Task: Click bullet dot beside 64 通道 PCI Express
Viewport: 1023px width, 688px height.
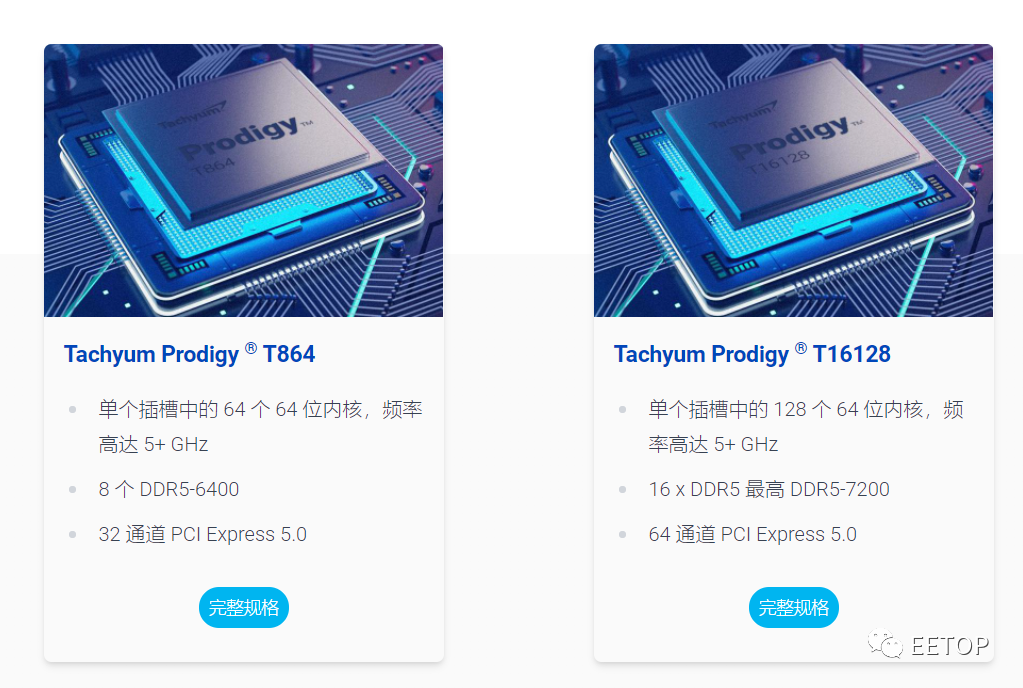Action: (622, 534)
